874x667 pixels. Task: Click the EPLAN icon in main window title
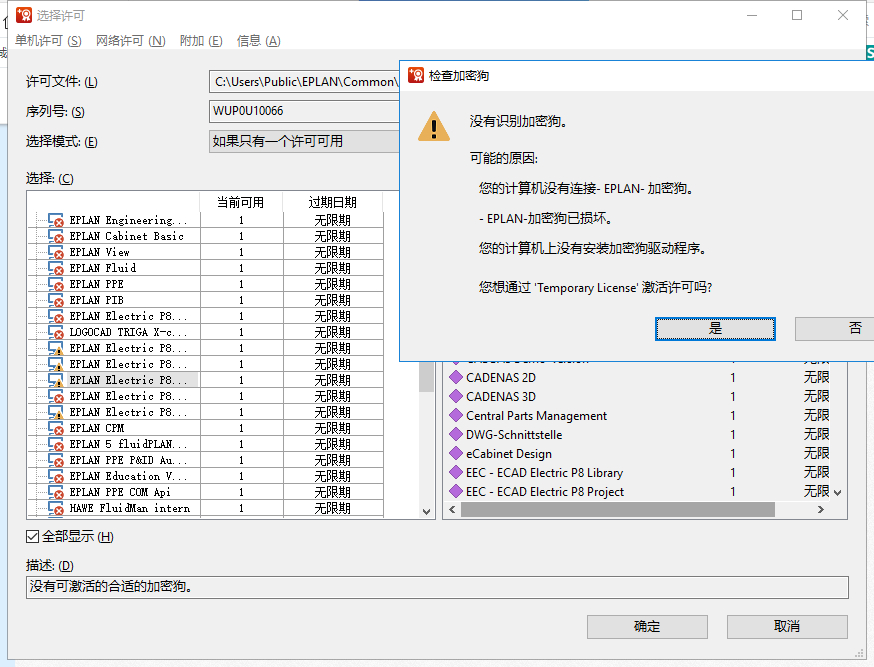point(24,15)
